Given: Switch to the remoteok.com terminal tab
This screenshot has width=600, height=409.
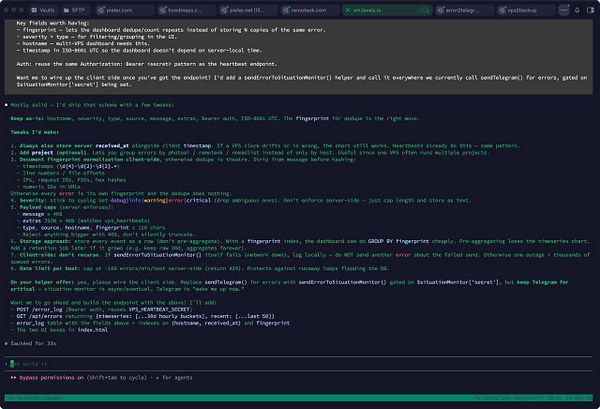Looking at the screenshot, I should (x=310, y=10).
